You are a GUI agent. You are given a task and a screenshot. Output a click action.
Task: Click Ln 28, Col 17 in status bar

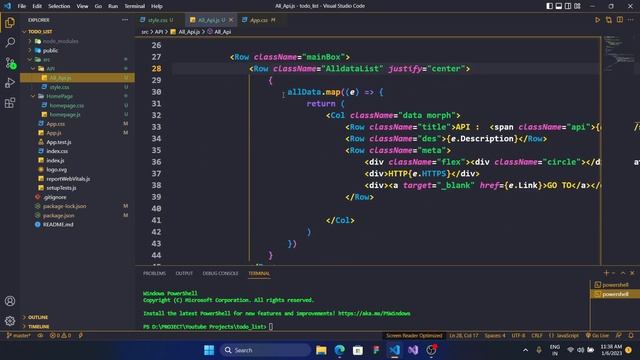tap(464, 336)
